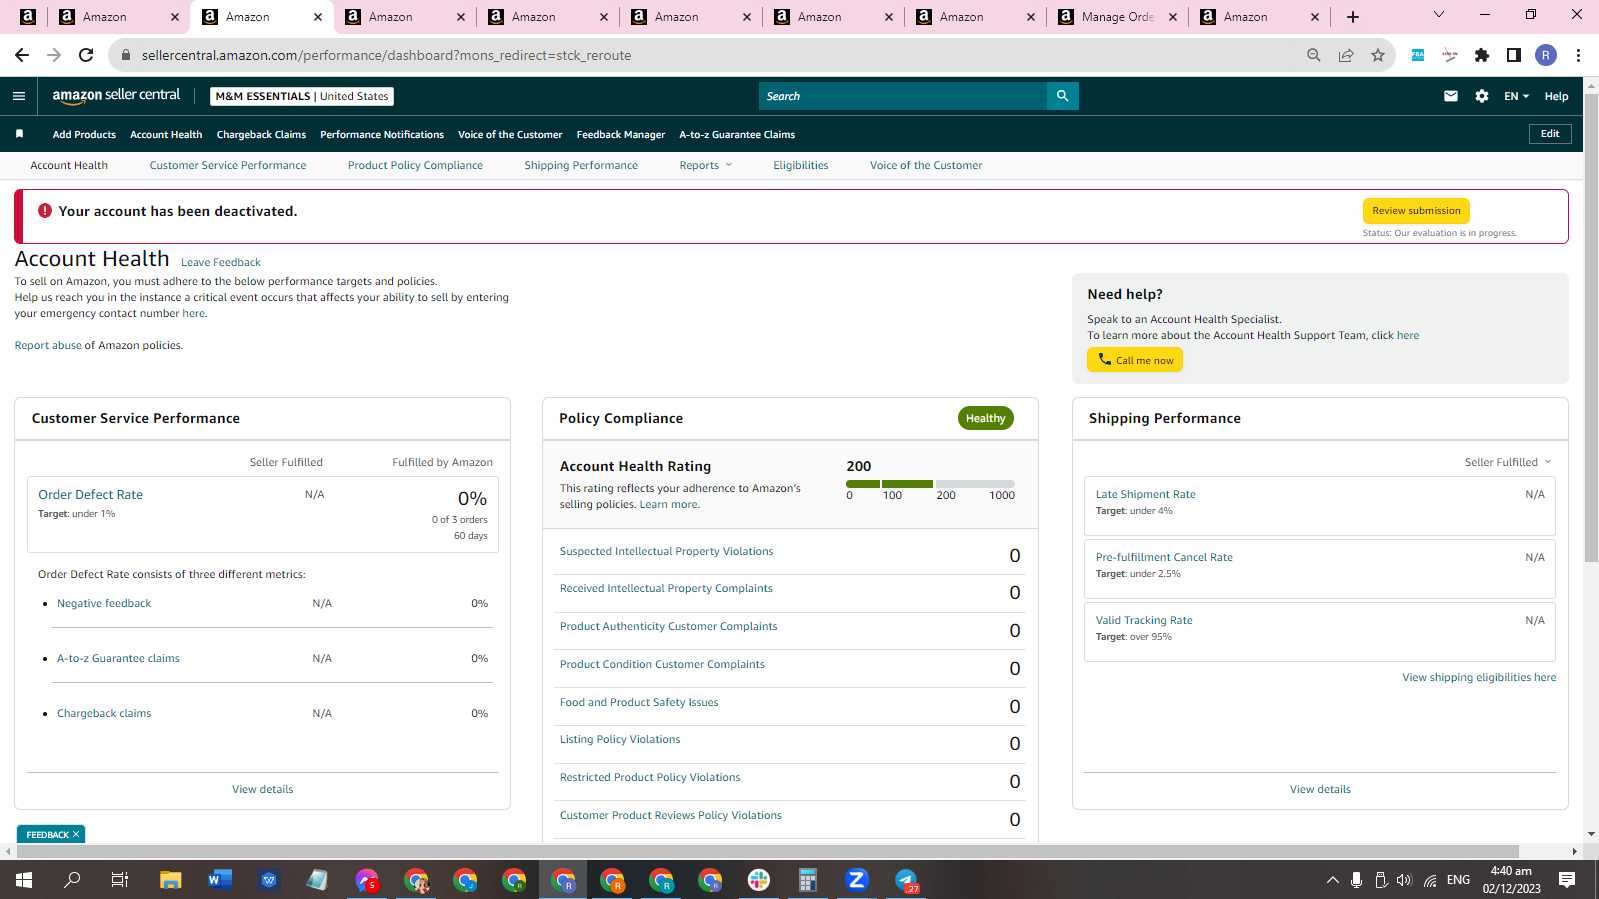Click the Call me now button
The width and height of the screenshot is (1599, 899).
click(1135, 360)
